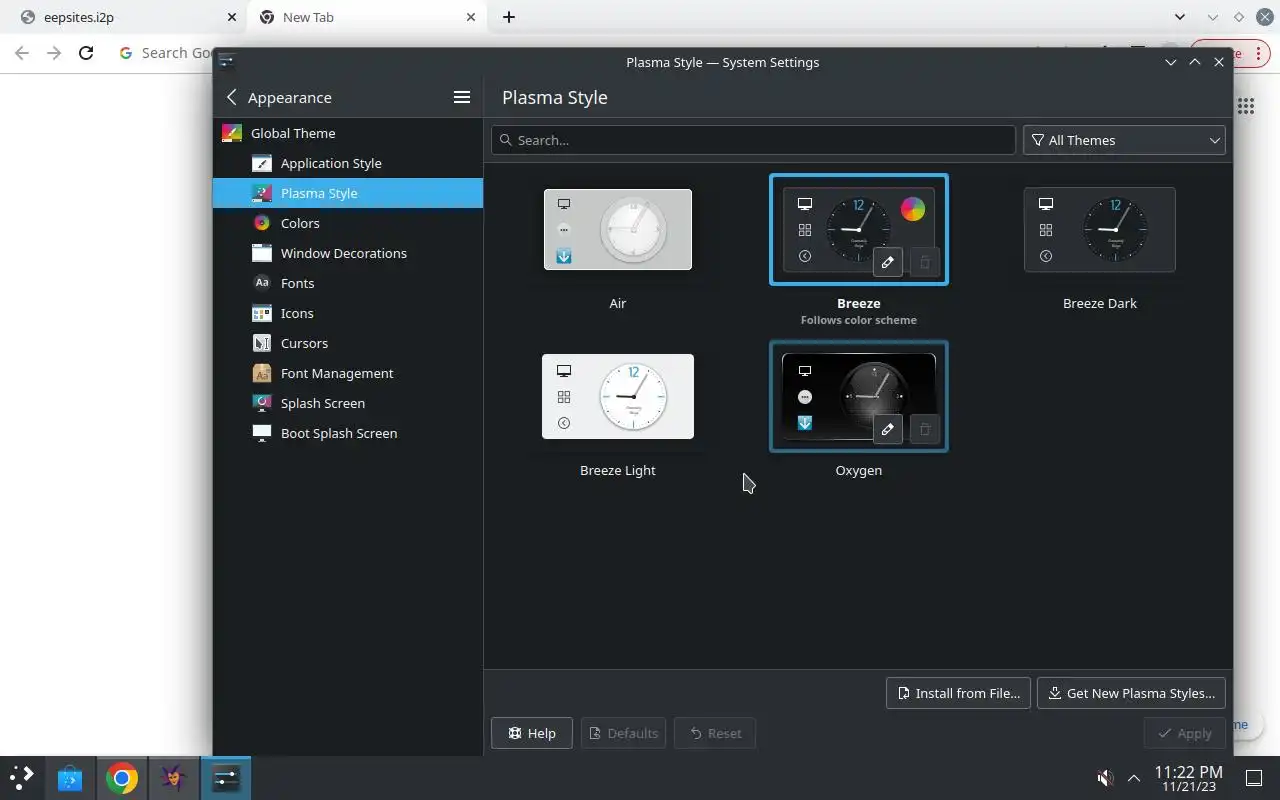Screen dimensions: 1280x800
Task: Open Chrome from the taskbar
Action: click(122, 778)
